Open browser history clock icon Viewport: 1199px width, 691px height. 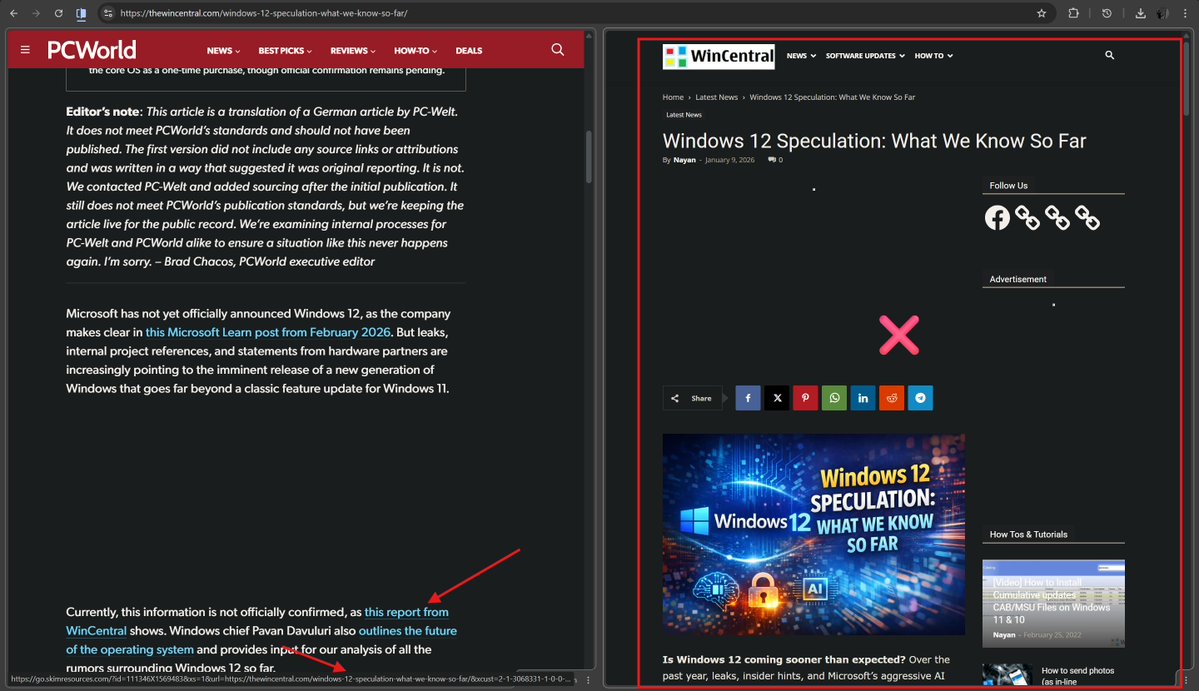point(1106,13)
